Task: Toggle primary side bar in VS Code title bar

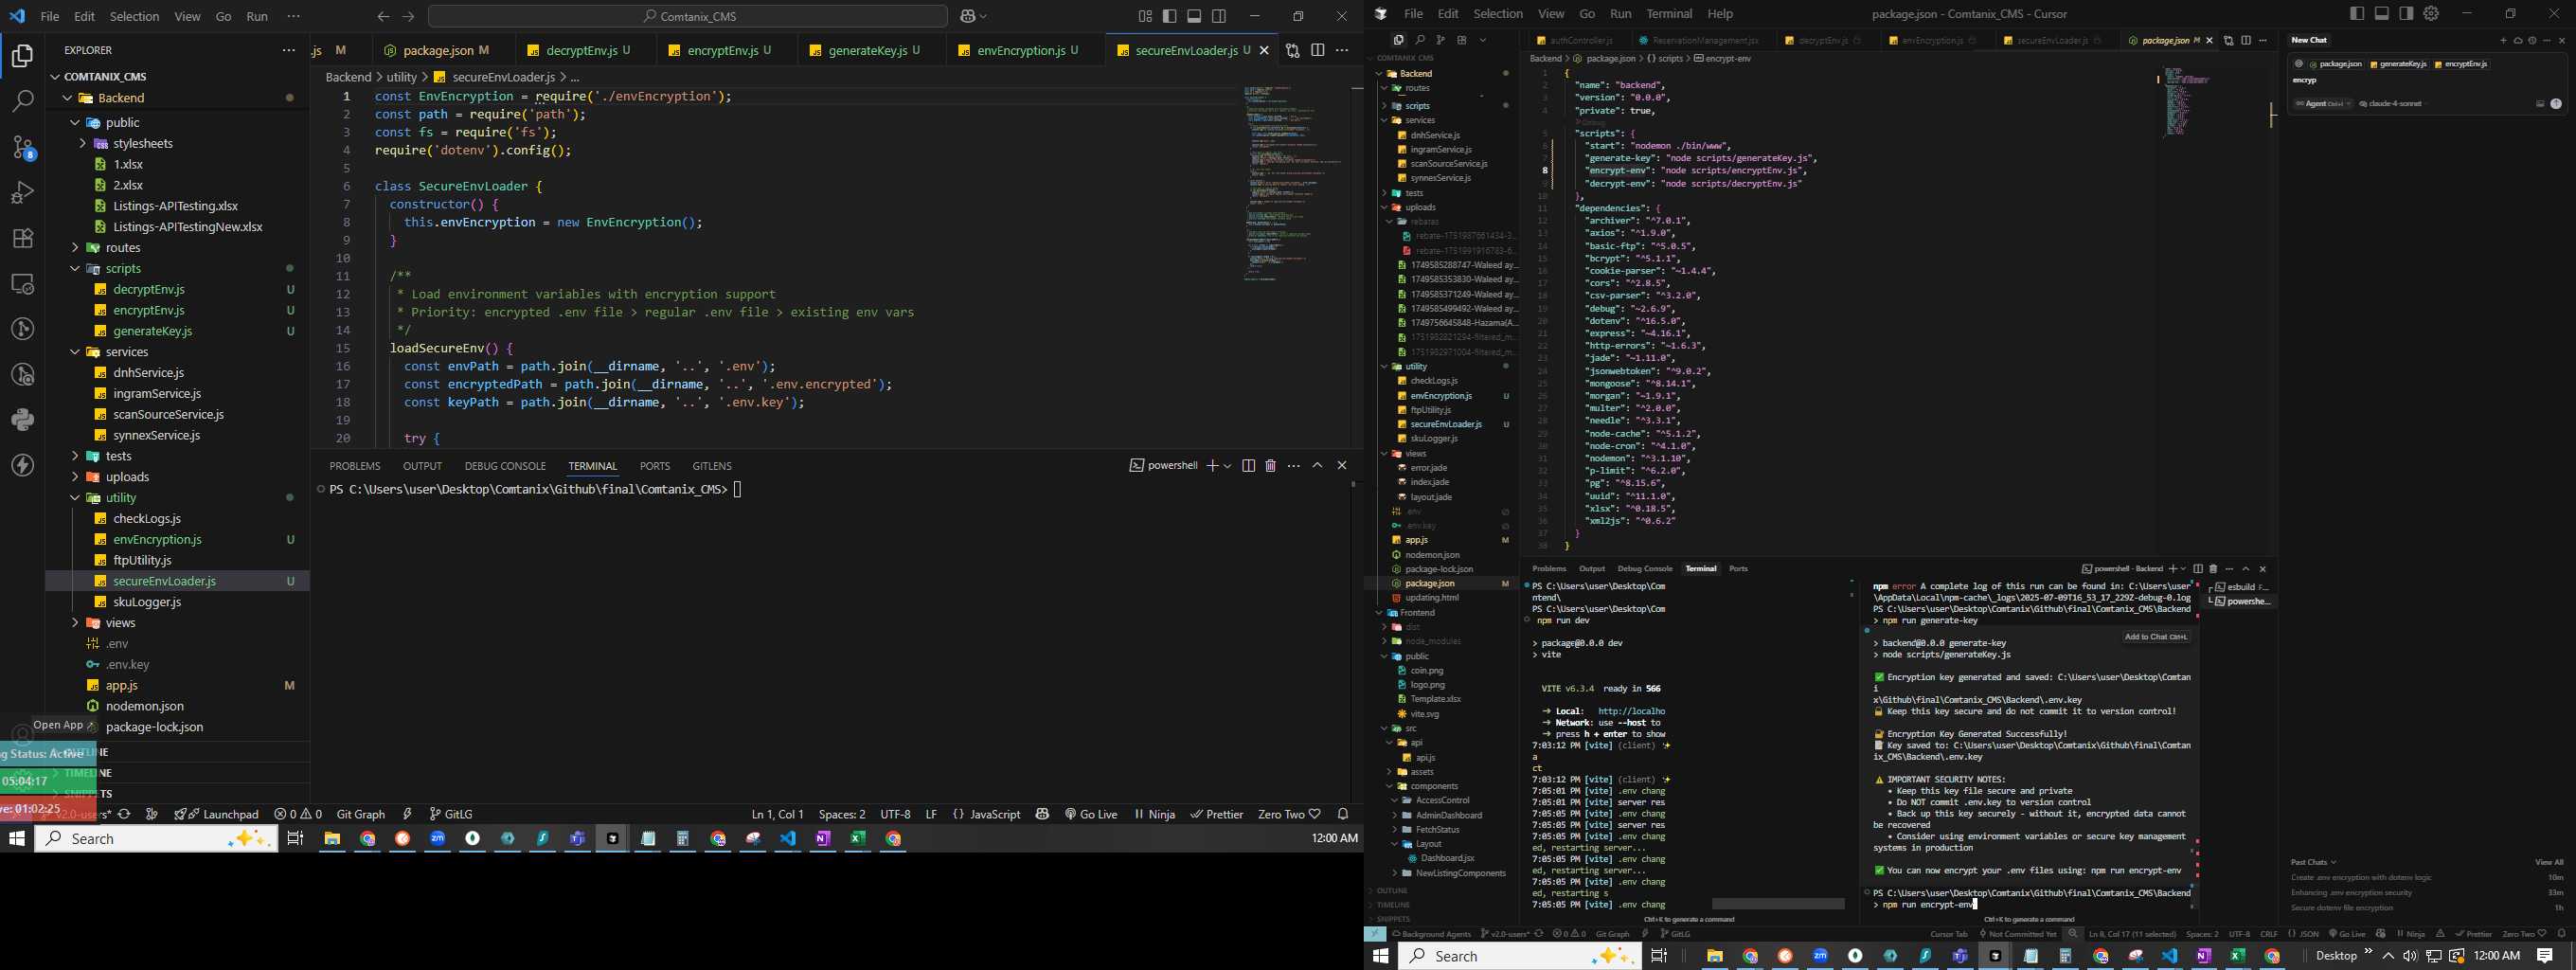Action: 1169,16
